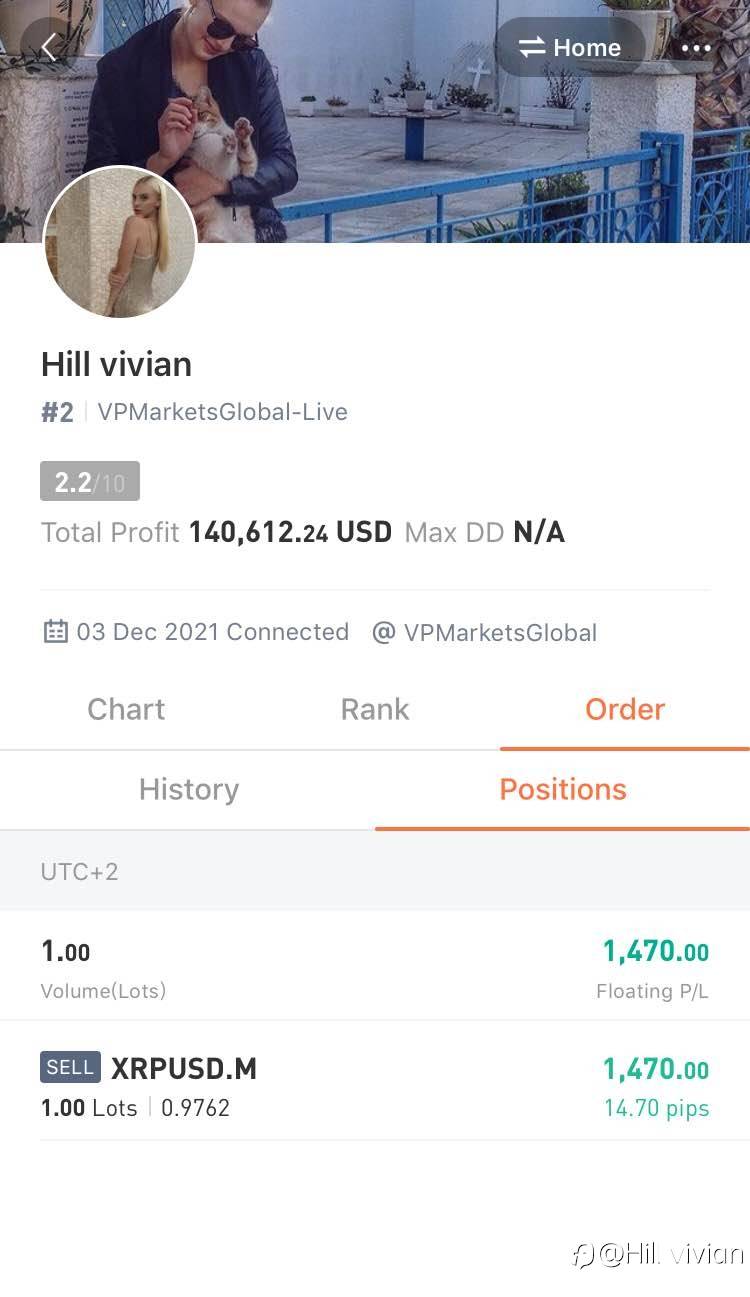Image resolution: width=750 pixels, height=1297 pixels.
Task: Tap the @ icon before VPMarketsGlobal
Action: (x=383, y=633)
